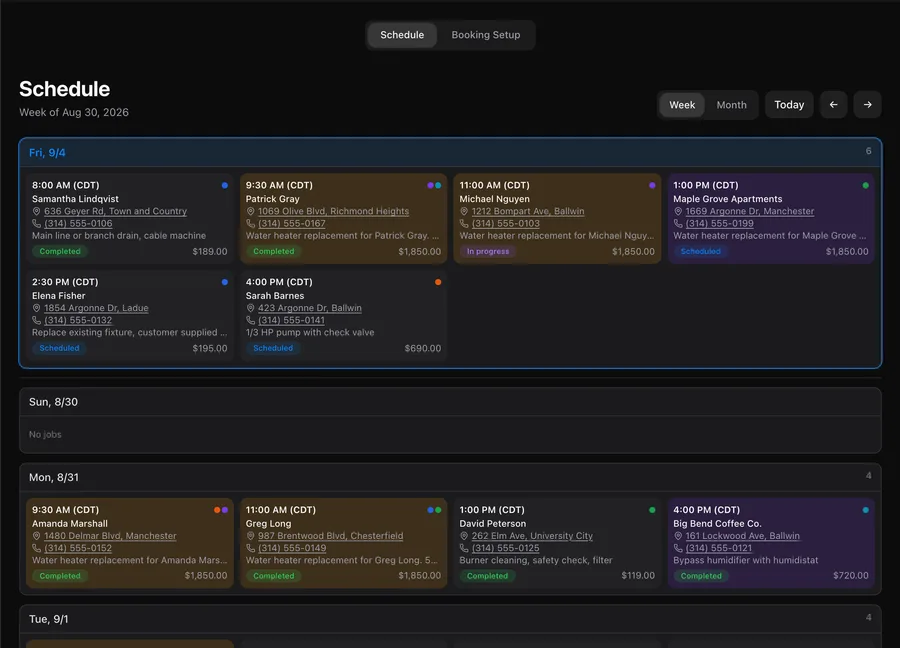Viewport: 900px width, 648px height.
Task: Click the purple technician dot on Michael Nguyen card
Action: click(x=652, y=185)
